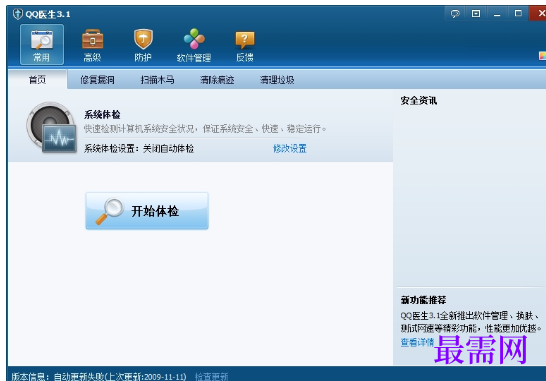Close the QQ医生 window
Image resolution: width=546 pixels, height=381 pixels.
(539, 13)
